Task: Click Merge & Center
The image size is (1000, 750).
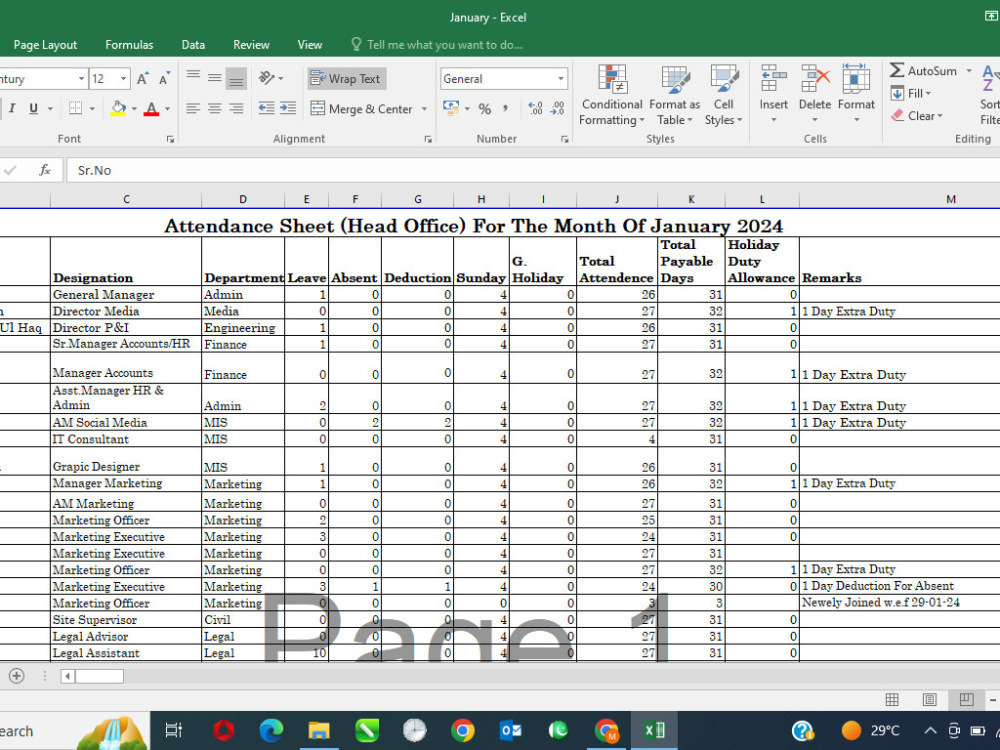Action: 362,109
